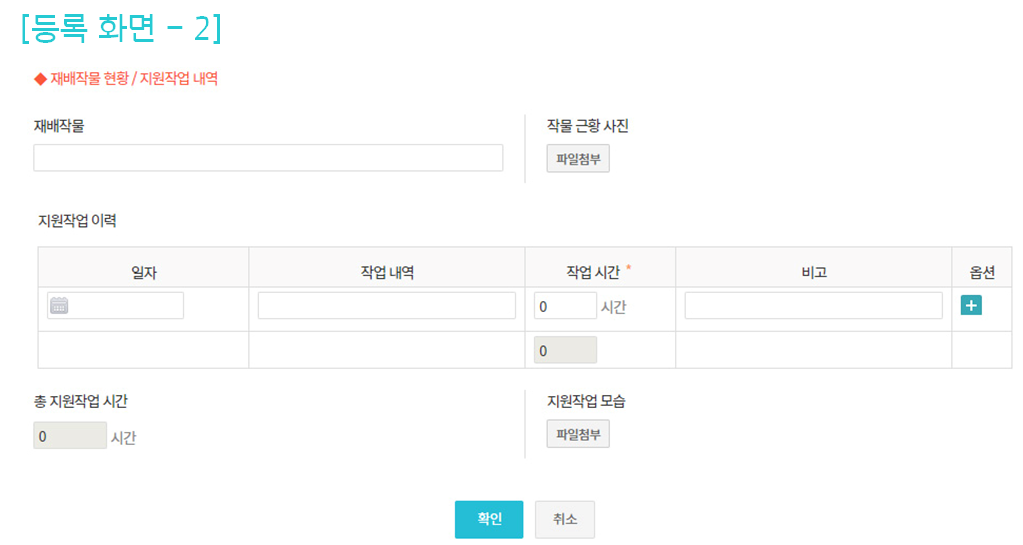Focus the 재배작물 text input
This screenshot has height=545, width=1023.
pyautogui.click(x=268, y=158)
